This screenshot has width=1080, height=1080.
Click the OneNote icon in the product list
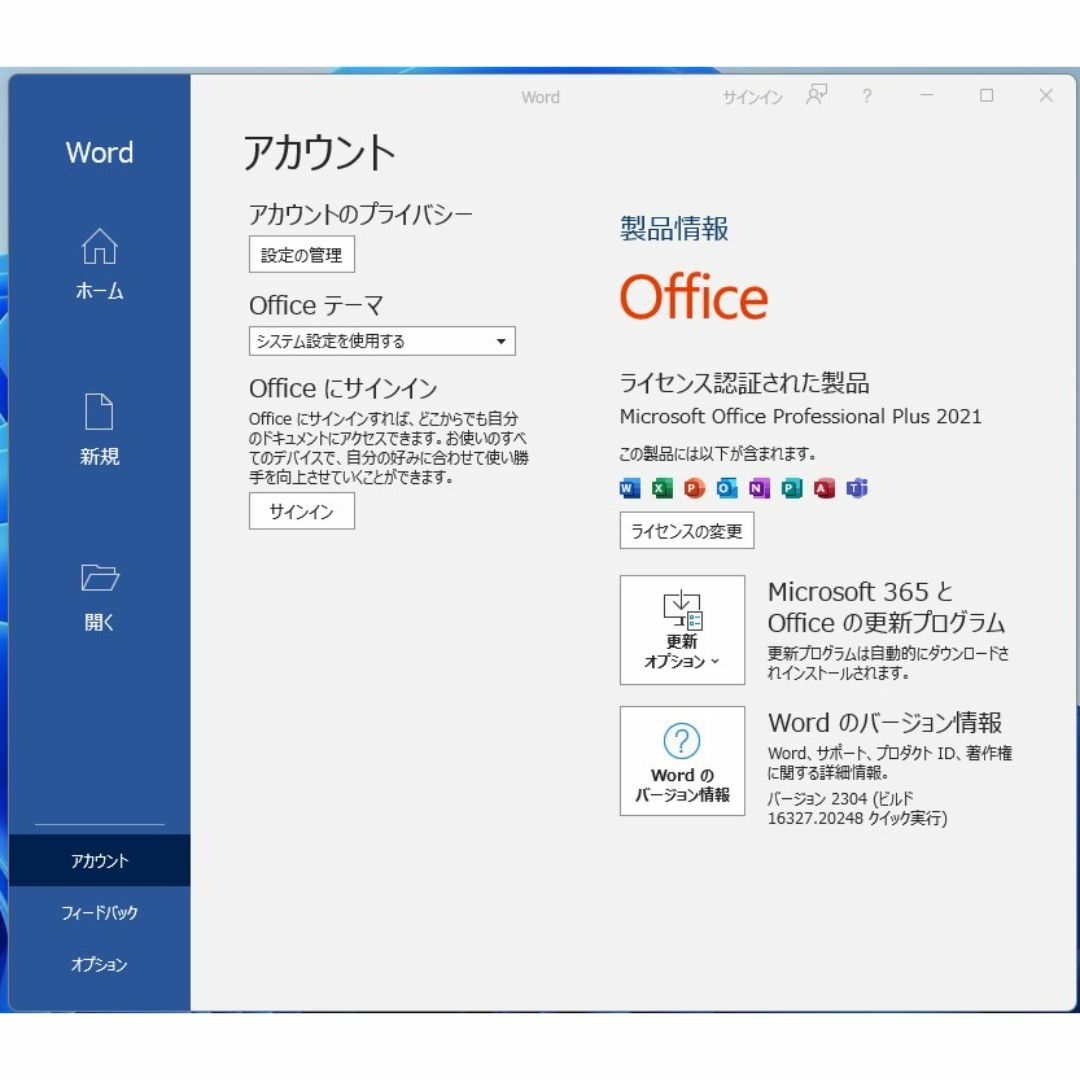tap(758, 488)
